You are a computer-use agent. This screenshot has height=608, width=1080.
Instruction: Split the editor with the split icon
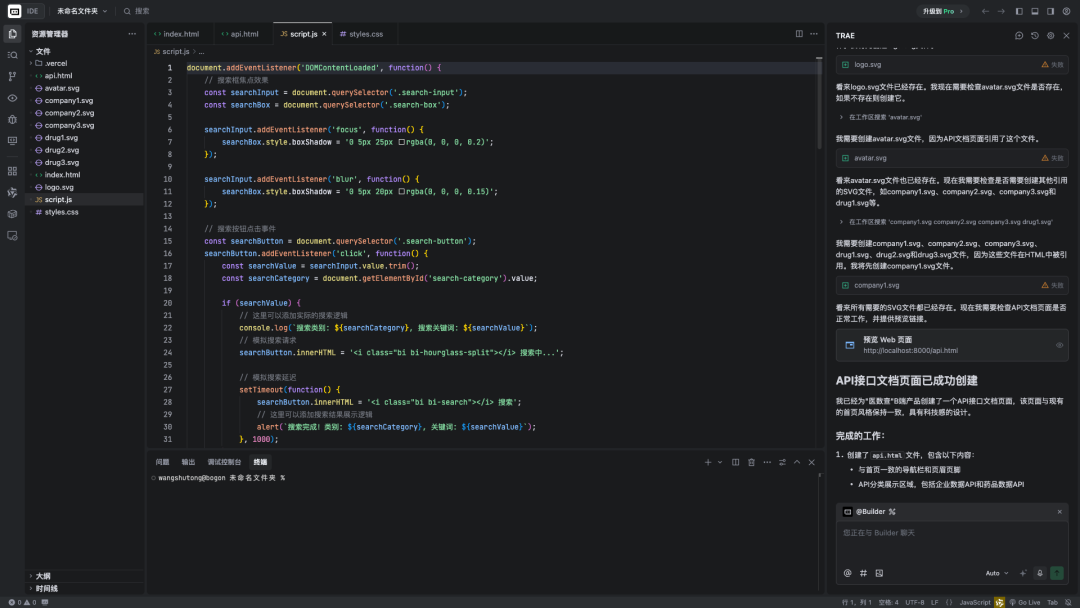pyautogui.click(x=799, y=34)
